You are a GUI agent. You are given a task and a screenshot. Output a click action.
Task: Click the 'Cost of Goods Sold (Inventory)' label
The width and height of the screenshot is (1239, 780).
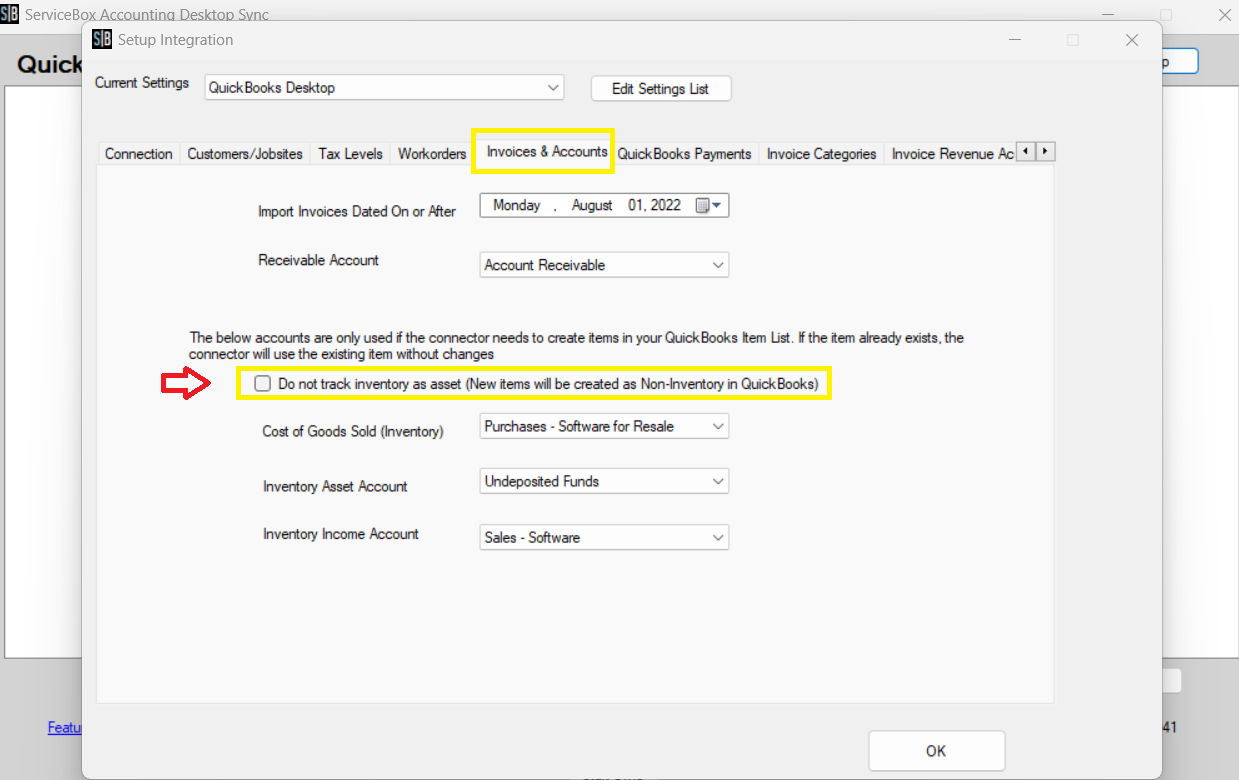pyautogui.click(x=353, y=431)
